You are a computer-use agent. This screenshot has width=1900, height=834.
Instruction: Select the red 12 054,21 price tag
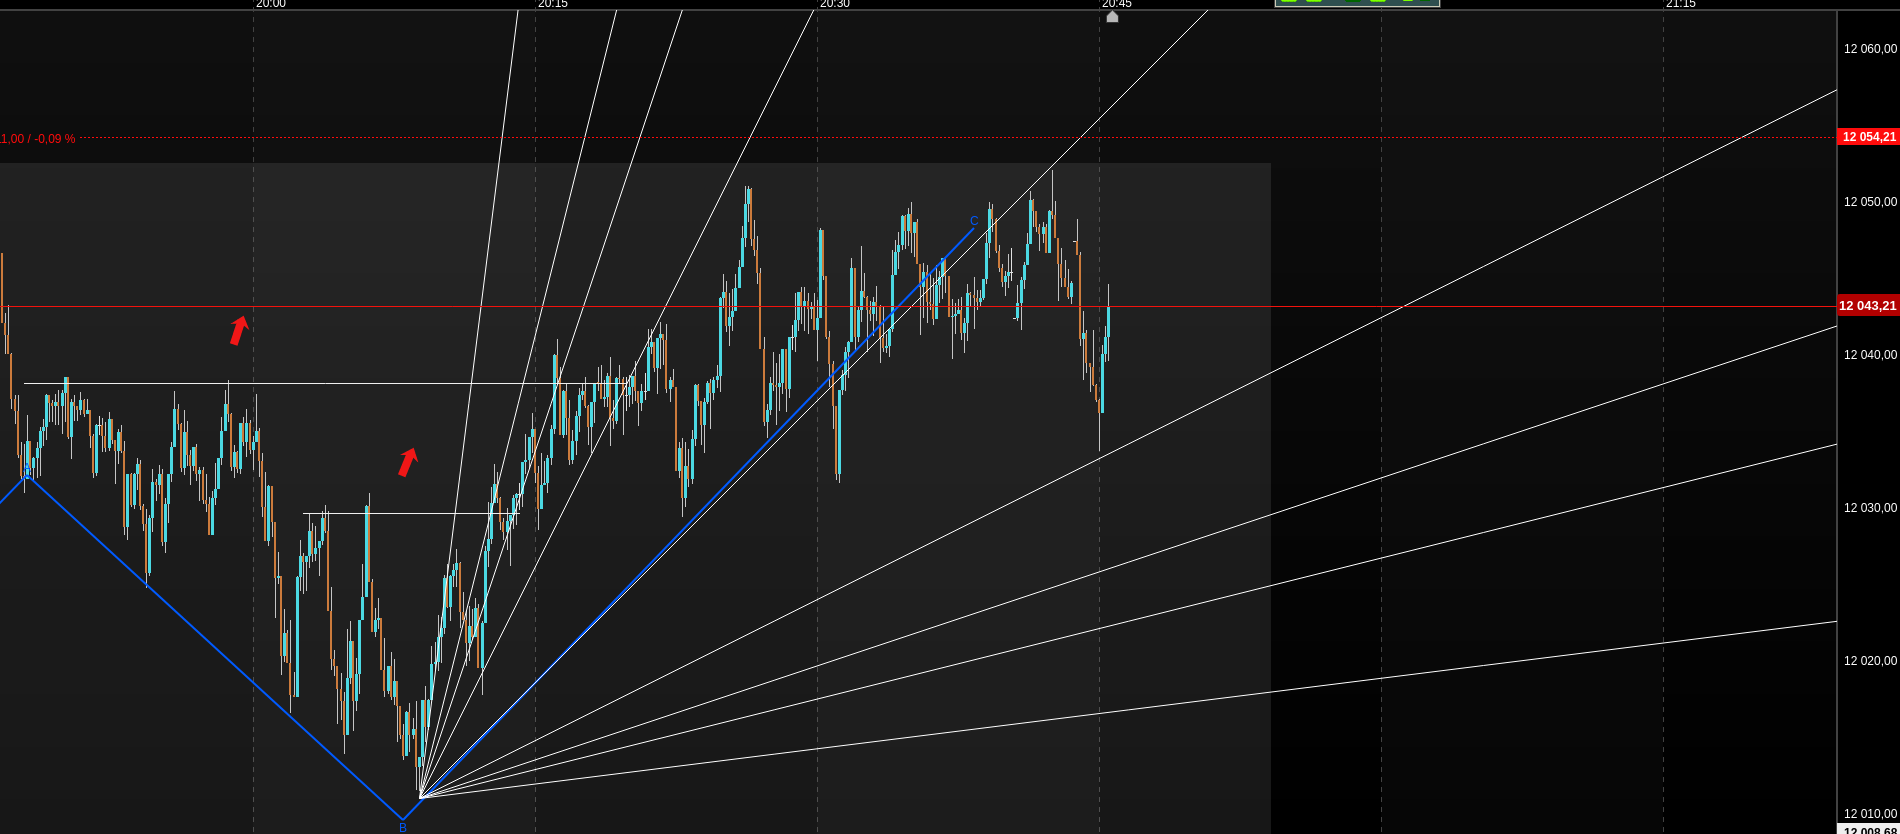tap(1868, 137)
